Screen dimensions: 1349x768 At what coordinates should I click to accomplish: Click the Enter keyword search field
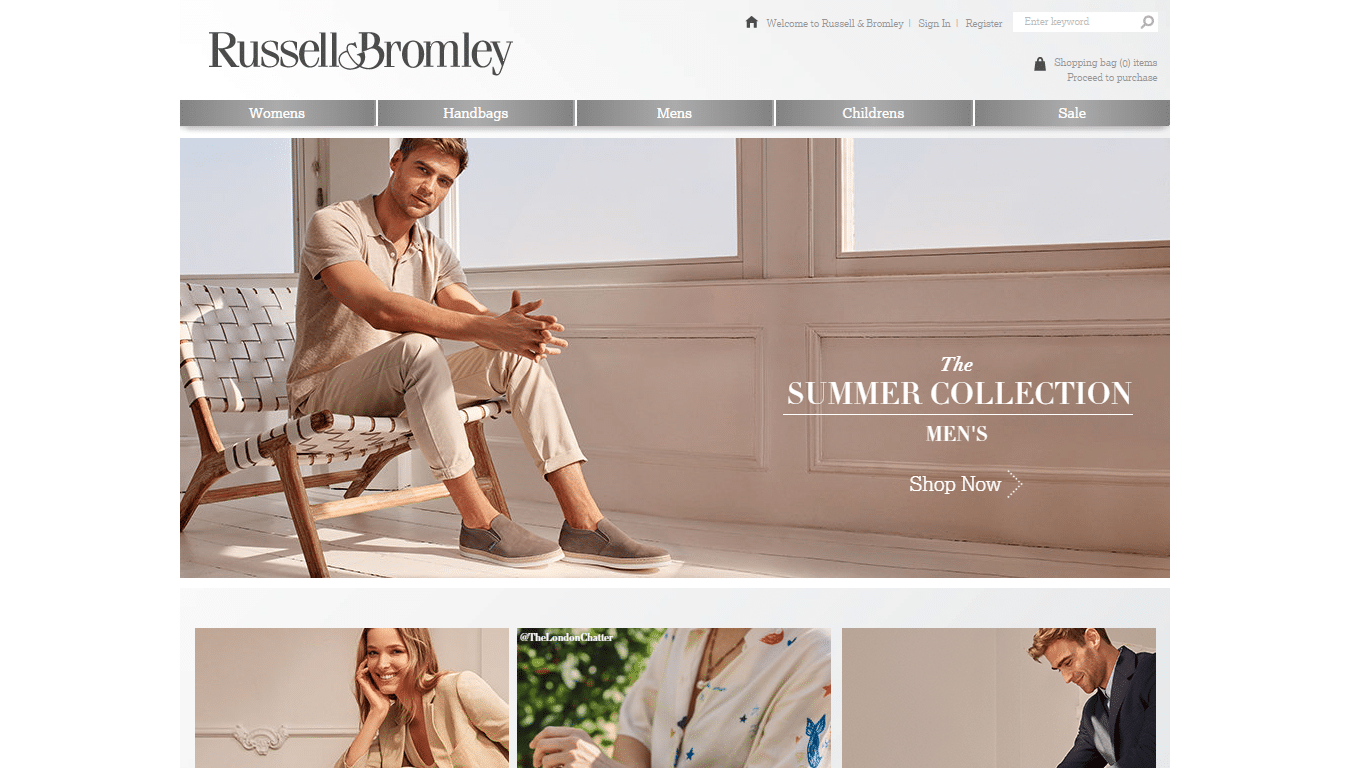pyautogui.click(x=1076, y=22)
